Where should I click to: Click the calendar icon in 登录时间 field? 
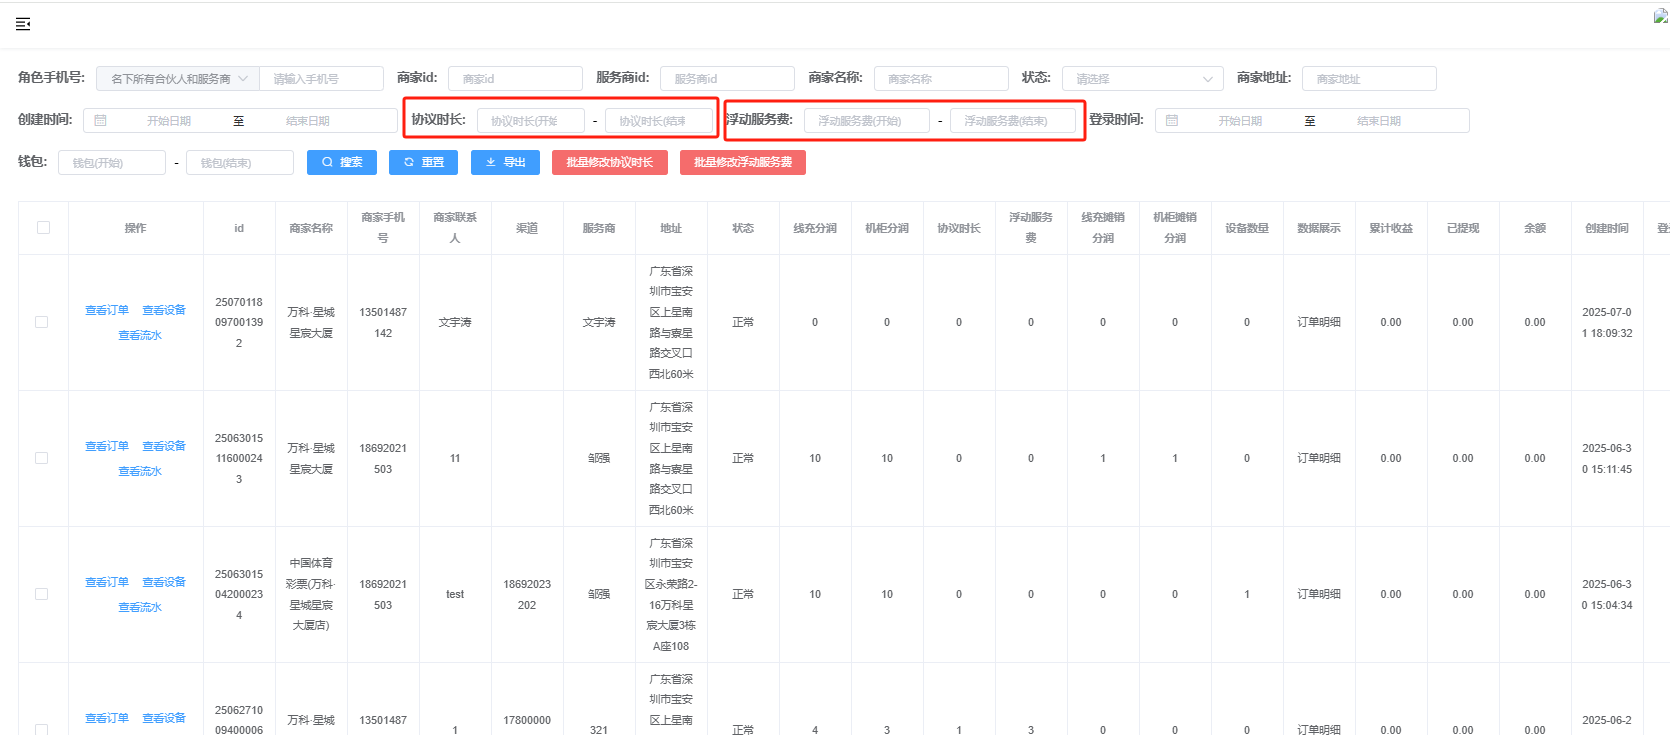pos(1172,121)
